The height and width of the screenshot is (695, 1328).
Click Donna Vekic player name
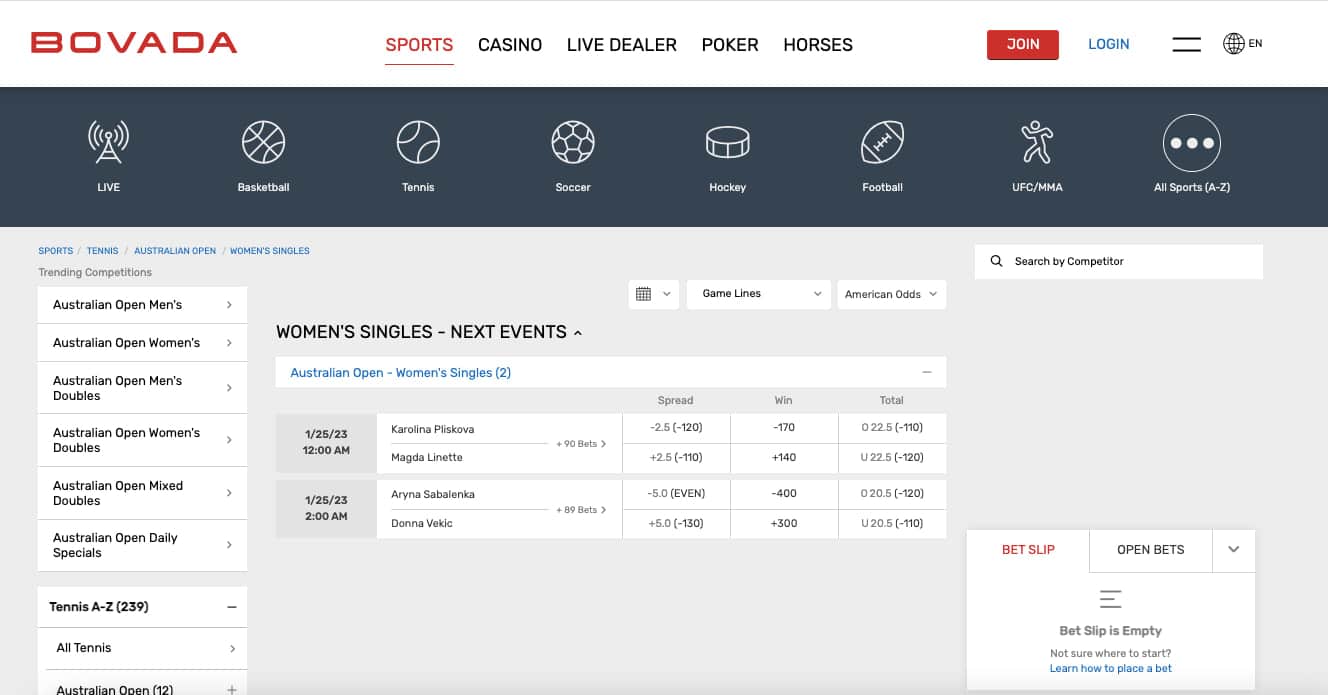coord(420,523)
